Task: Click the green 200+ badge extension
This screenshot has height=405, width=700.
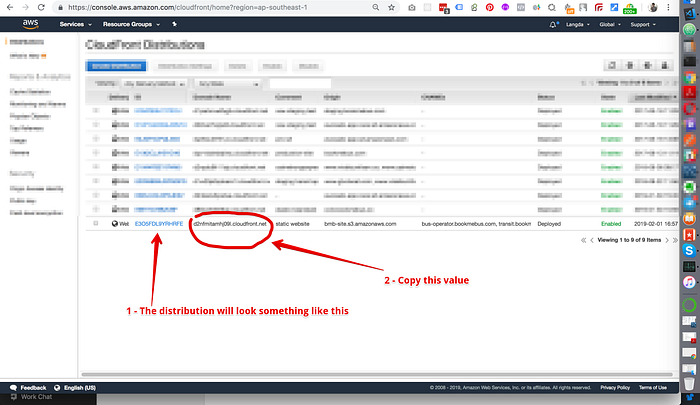Action: 629,8
